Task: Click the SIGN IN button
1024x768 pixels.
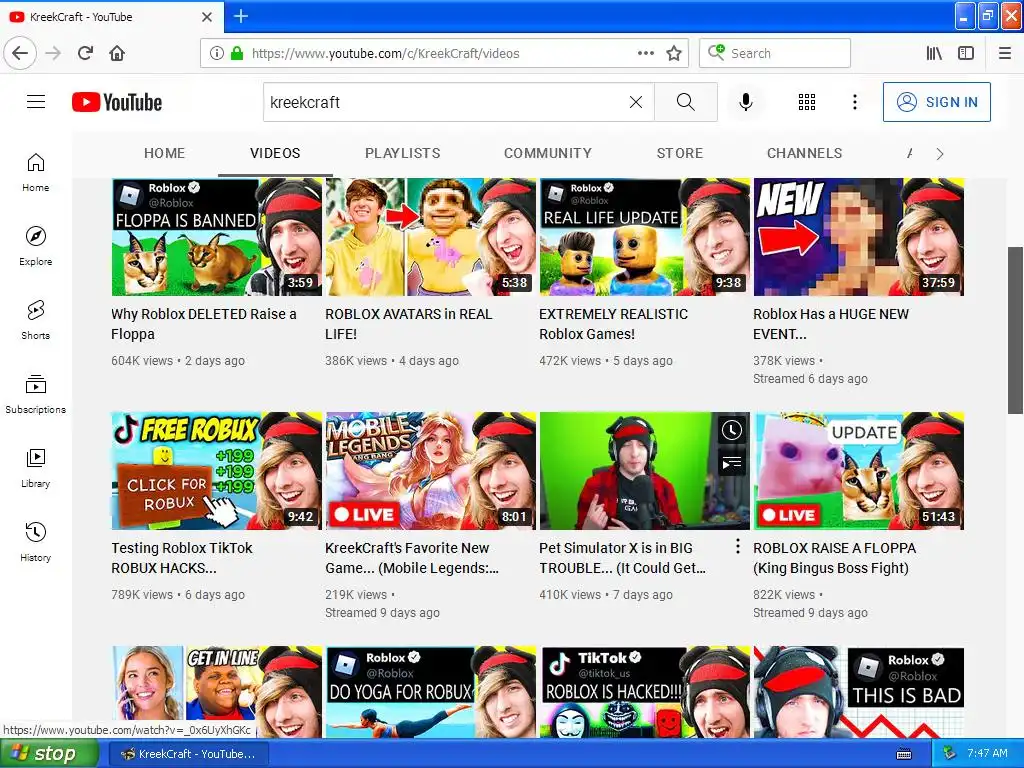Action: [936, 102]
